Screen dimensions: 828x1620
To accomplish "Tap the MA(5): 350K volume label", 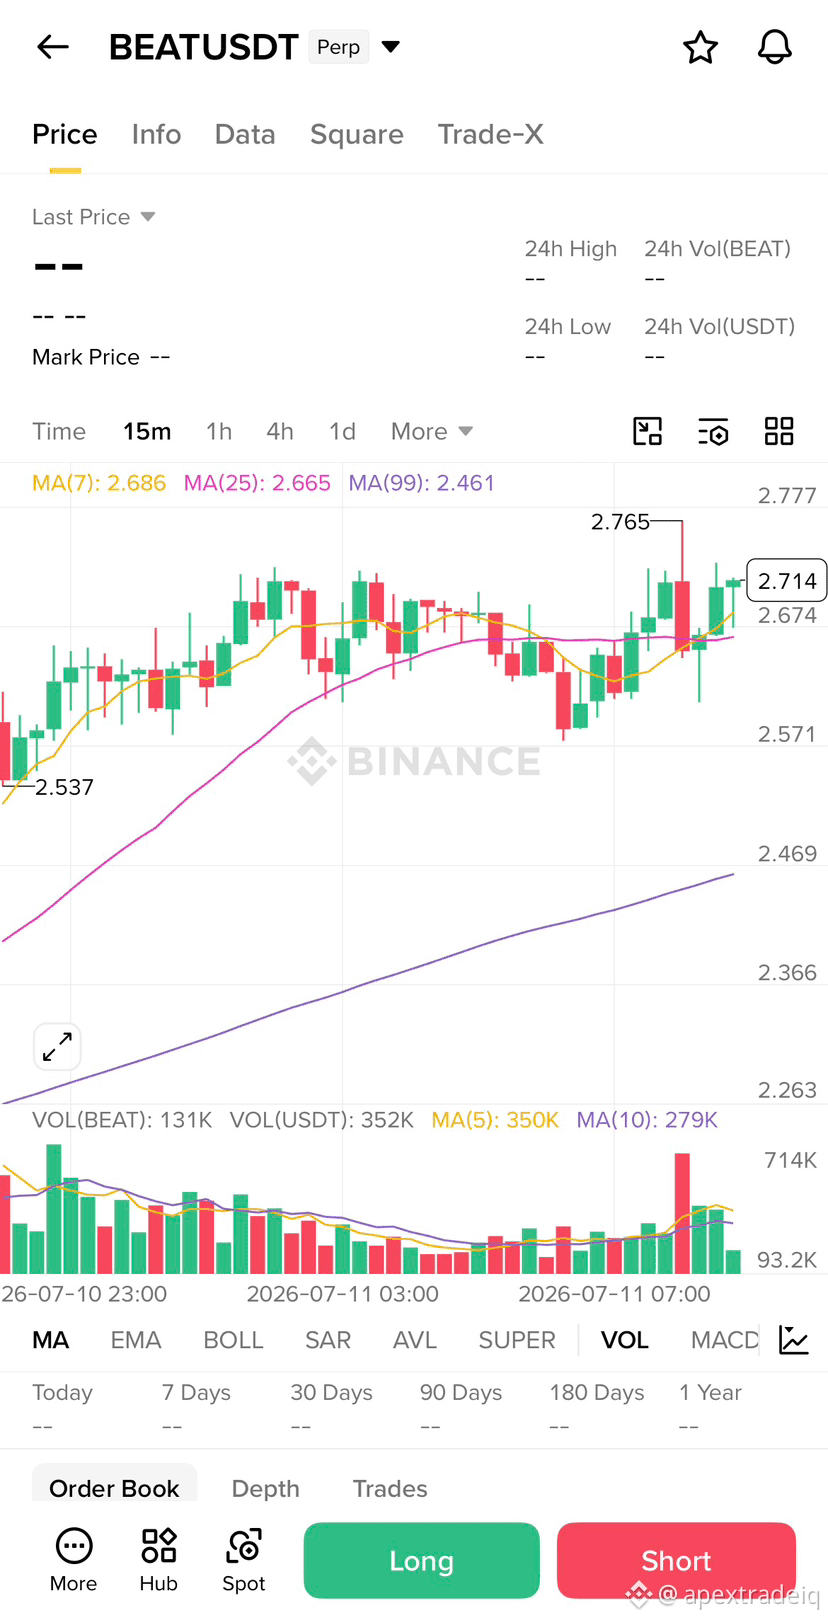I will click(495, 1120).
